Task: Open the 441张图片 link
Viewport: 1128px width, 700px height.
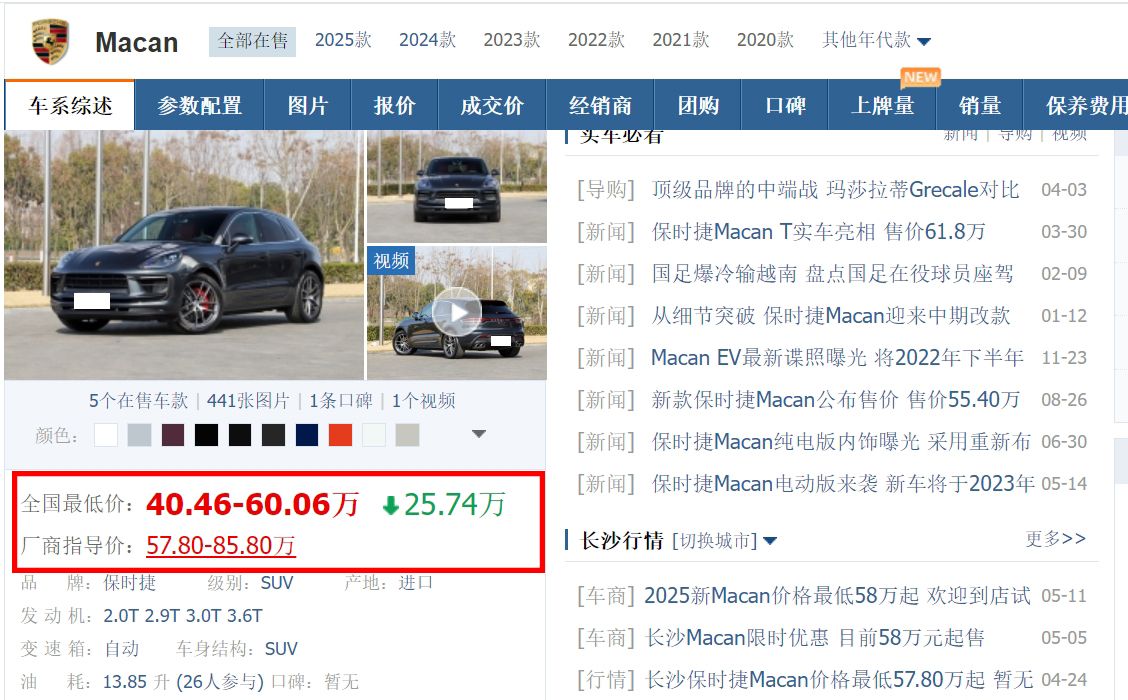Action: 248,401
